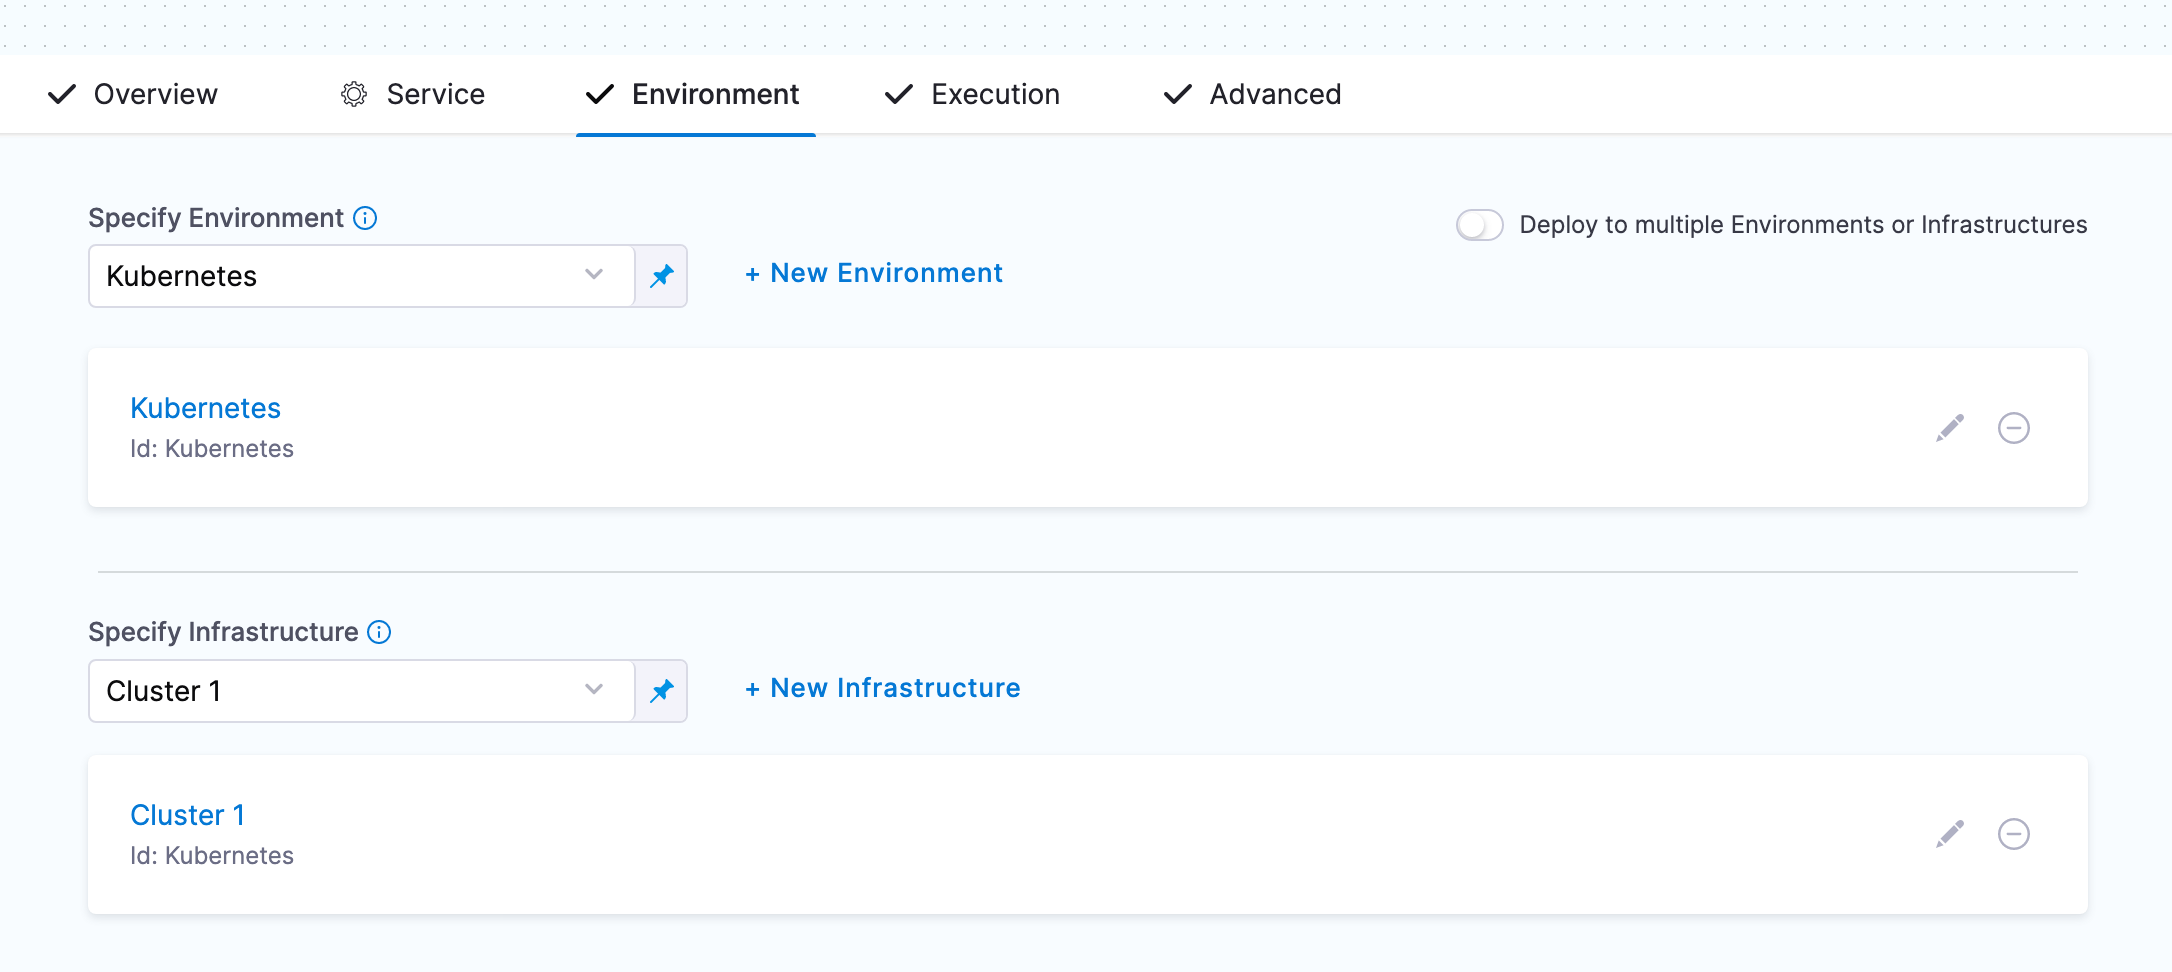
Task: Click pin icon next to Cluster 1 dropdown
Action: tap(661, 691)
